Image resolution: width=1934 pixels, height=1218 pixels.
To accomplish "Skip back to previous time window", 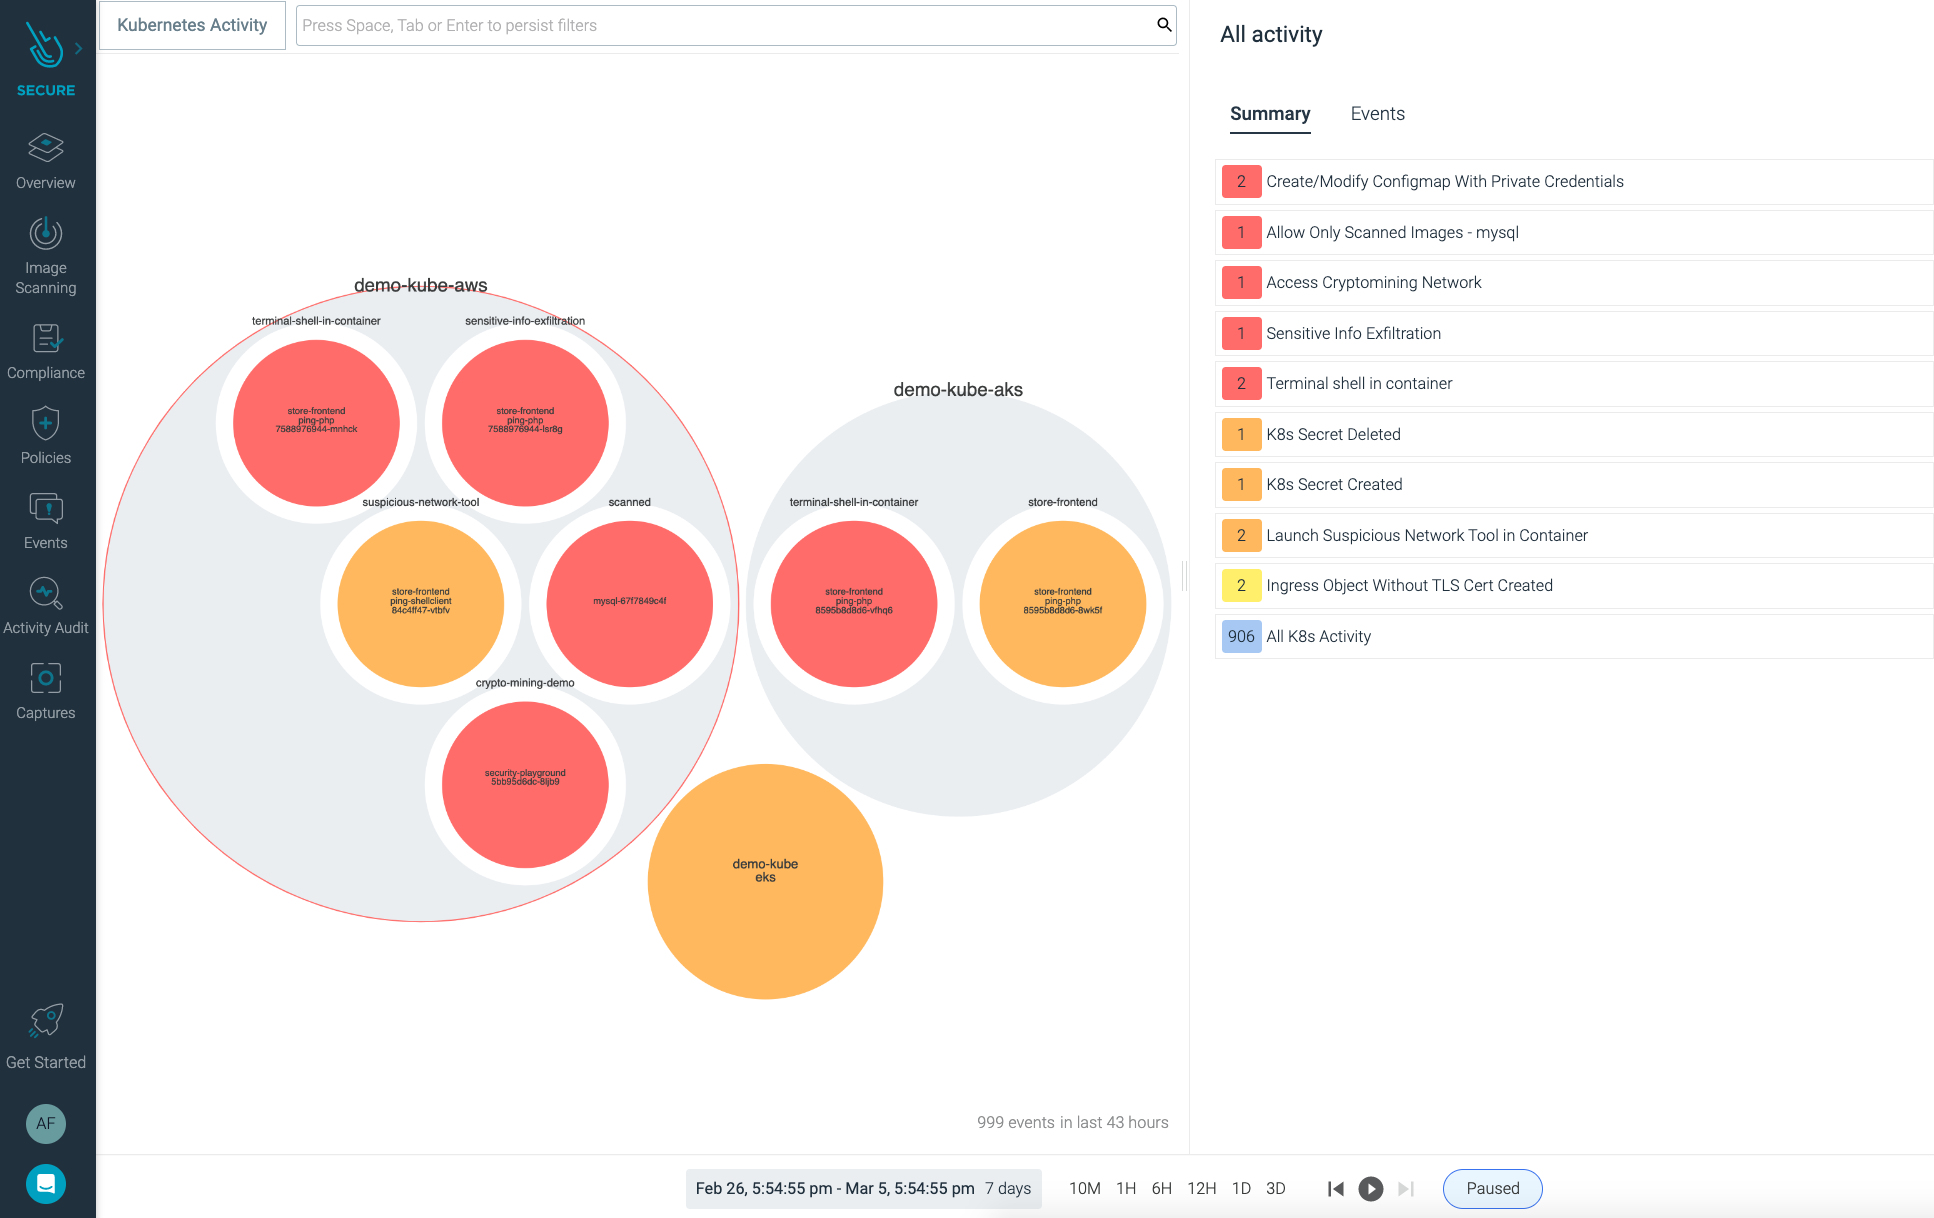I will pos(1335,1188).
